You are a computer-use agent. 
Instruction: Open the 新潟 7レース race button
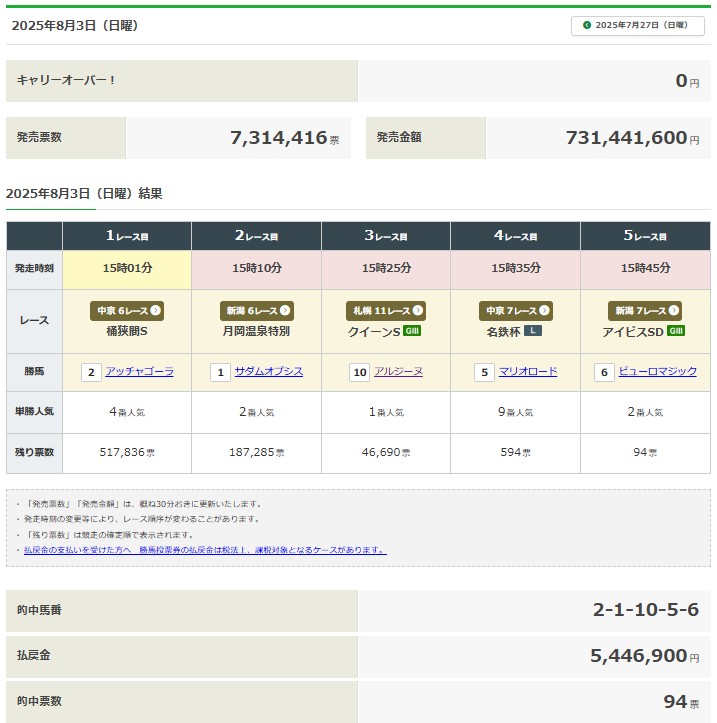[x=644, y=311]
